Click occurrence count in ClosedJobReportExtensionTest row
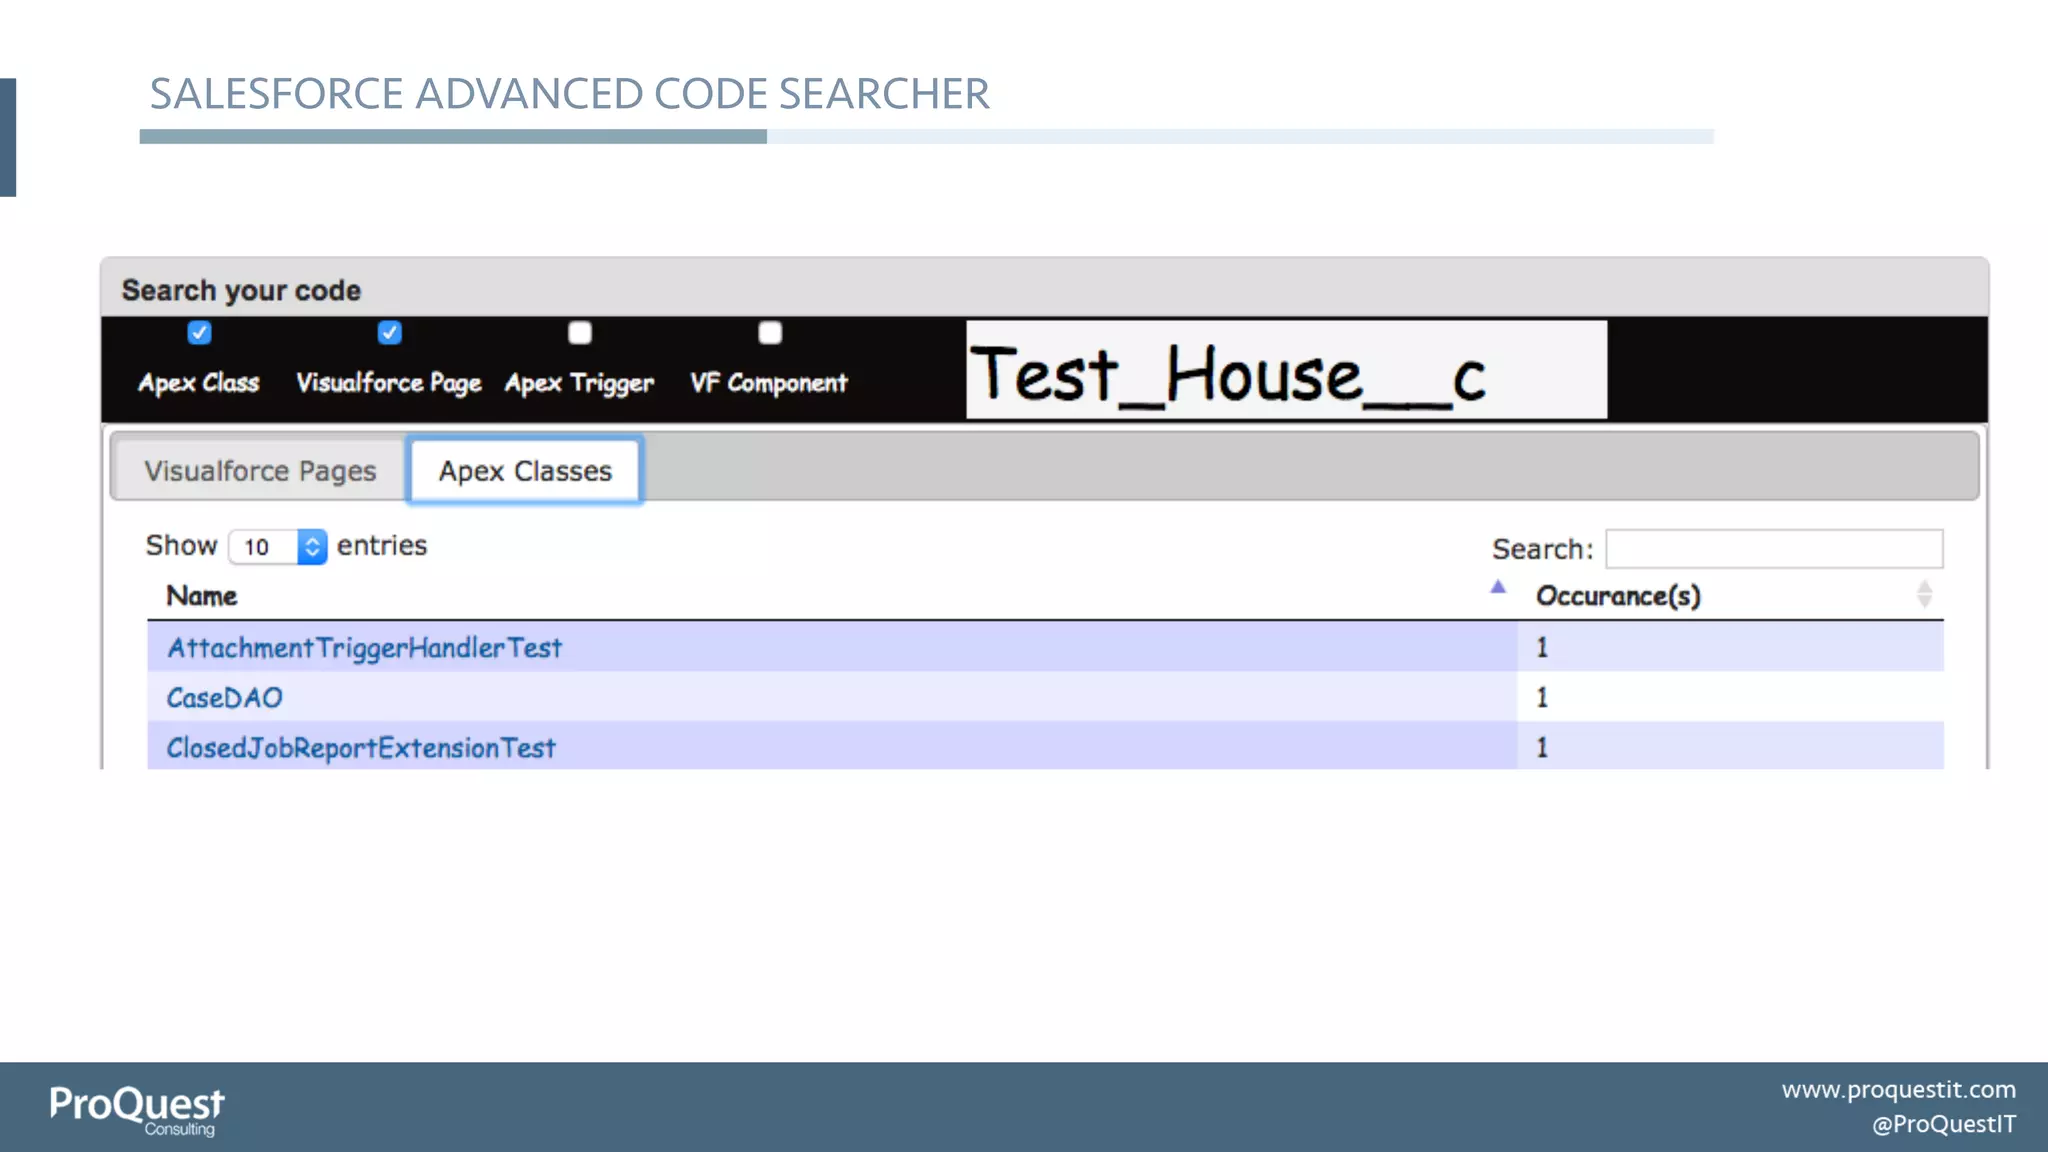The height and width of the screenshot is (1152, 2048). [1542, 748]
